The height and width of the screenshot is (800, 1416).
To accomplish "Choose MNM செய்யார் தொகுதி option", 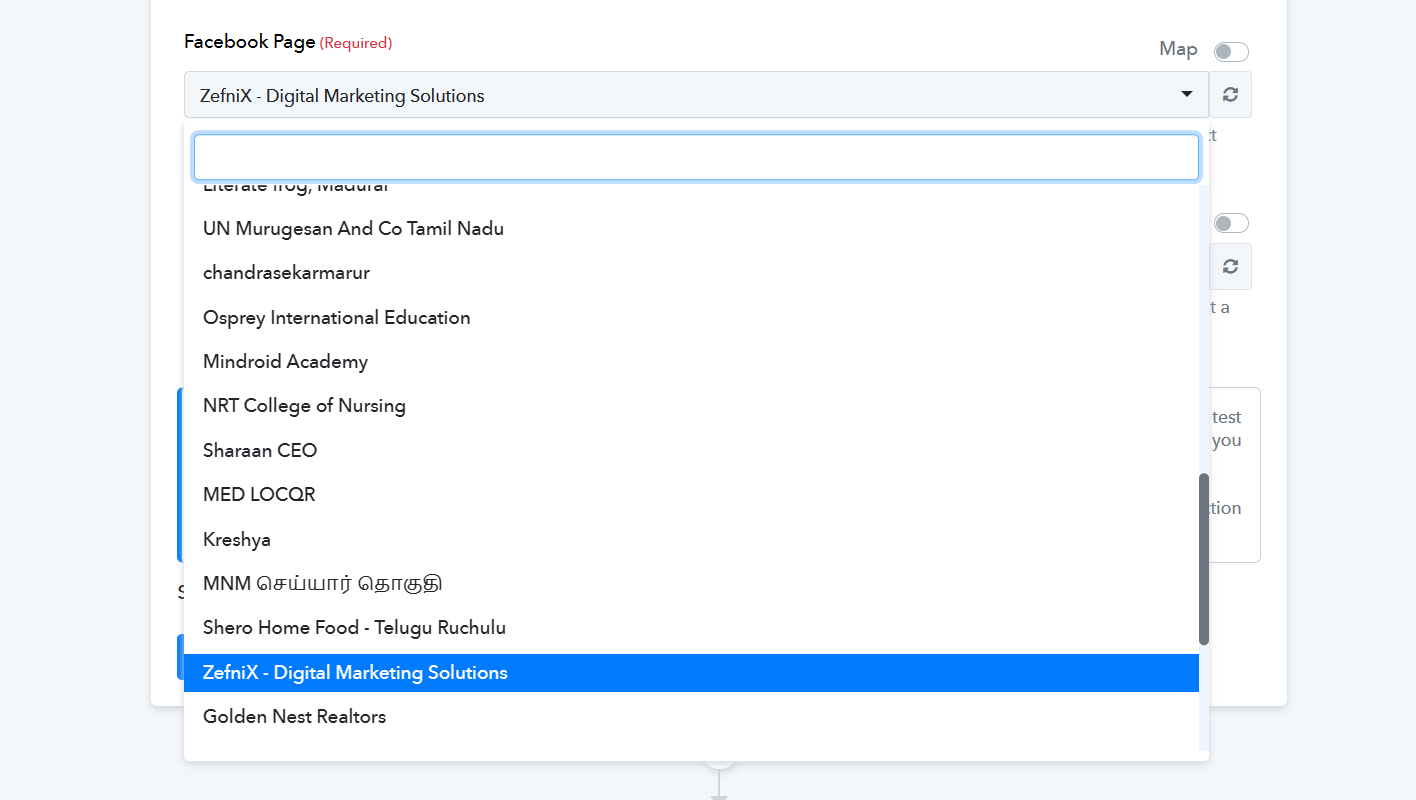I will point(691,584).
